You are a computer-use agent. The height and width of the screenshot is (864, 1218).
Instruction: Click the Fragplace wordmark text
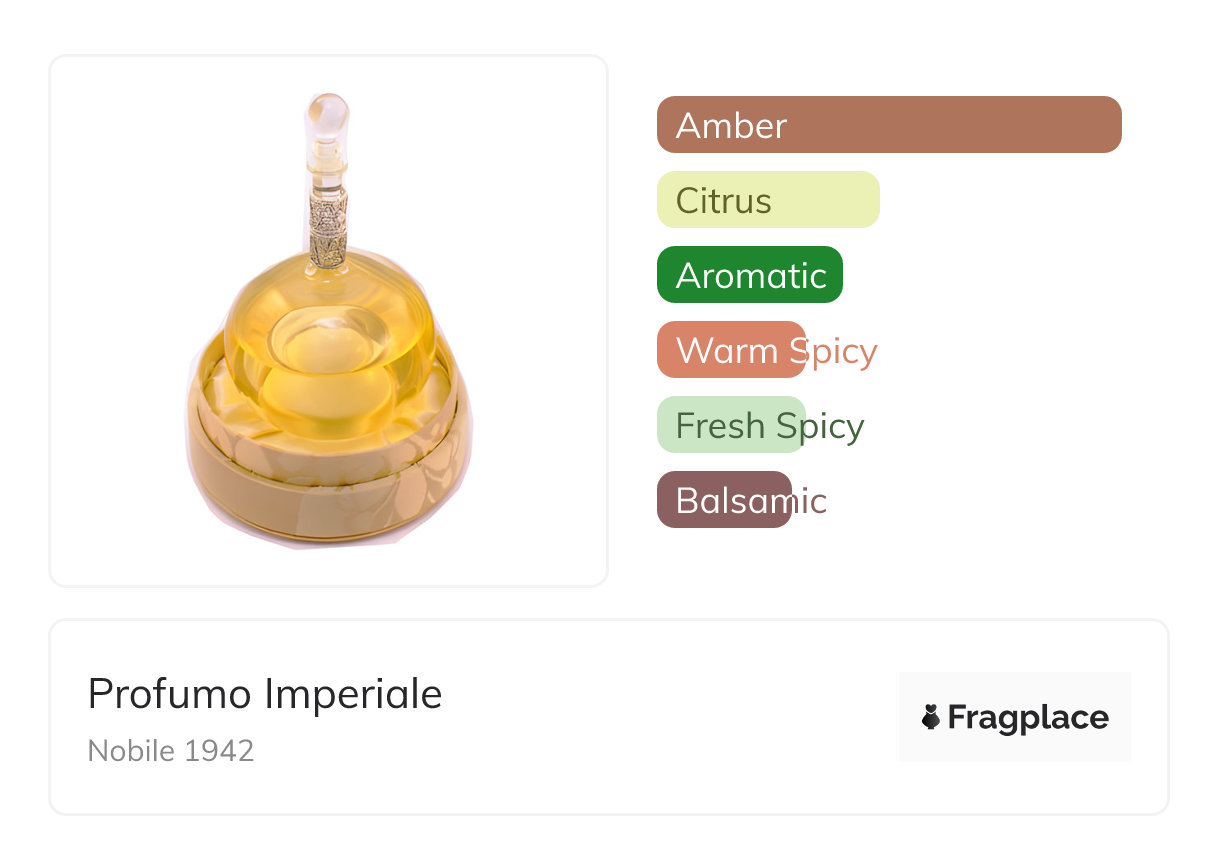[1028, 717]
